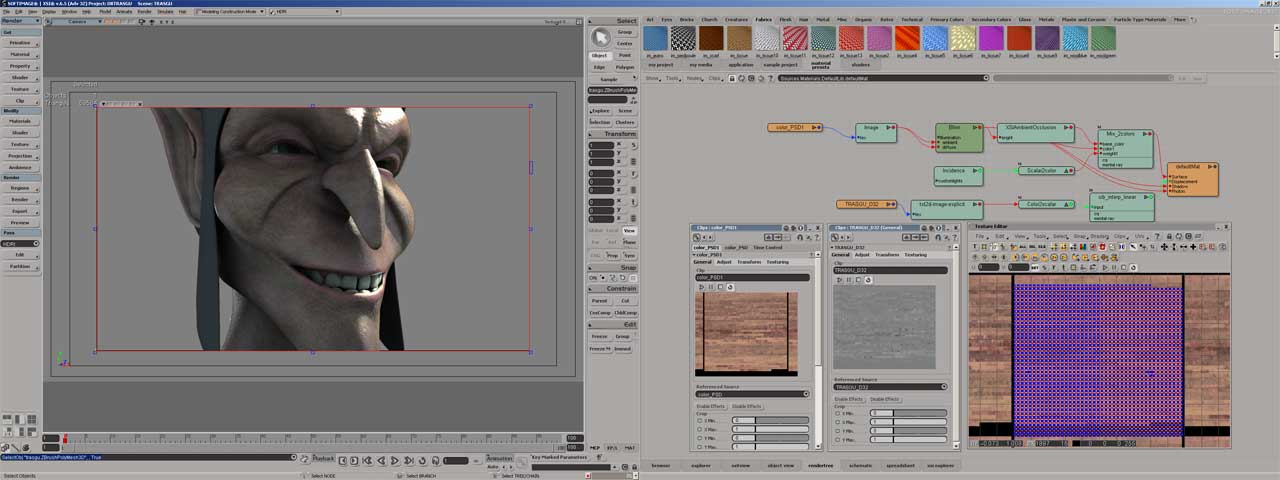This screenshot has height=480, width=1280.
Task: Choose the m_tissue11 red fabric preset
Action: (x=795, y=38)
